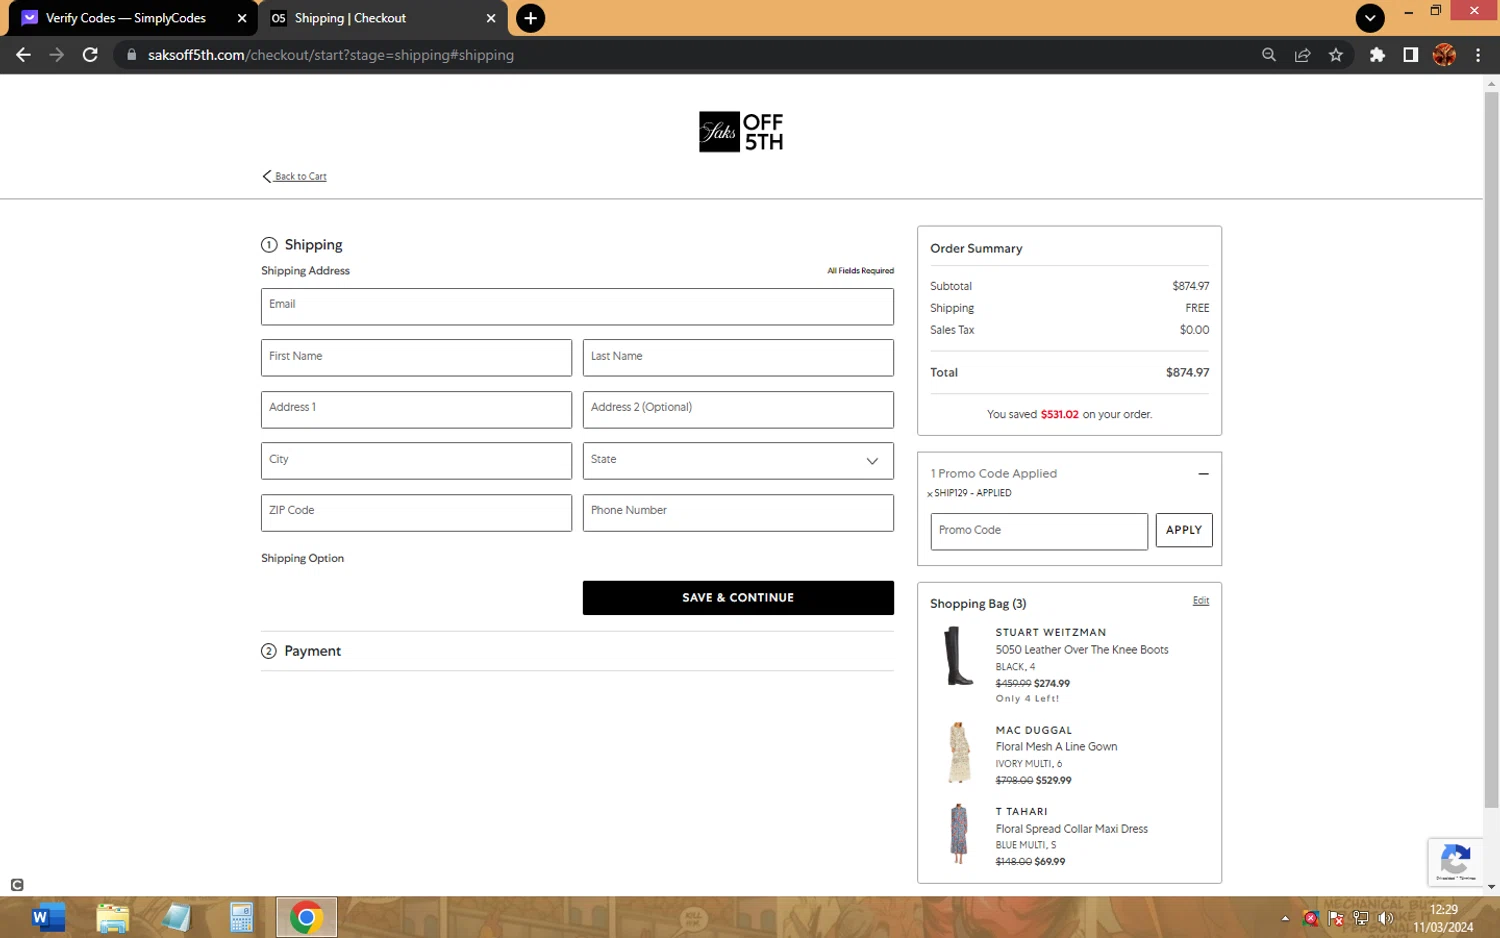The width and height of the screenshot is (1500, 938).
Task: Open the Stuart Weitzman boots thumbnail
Action: point(959,656)
